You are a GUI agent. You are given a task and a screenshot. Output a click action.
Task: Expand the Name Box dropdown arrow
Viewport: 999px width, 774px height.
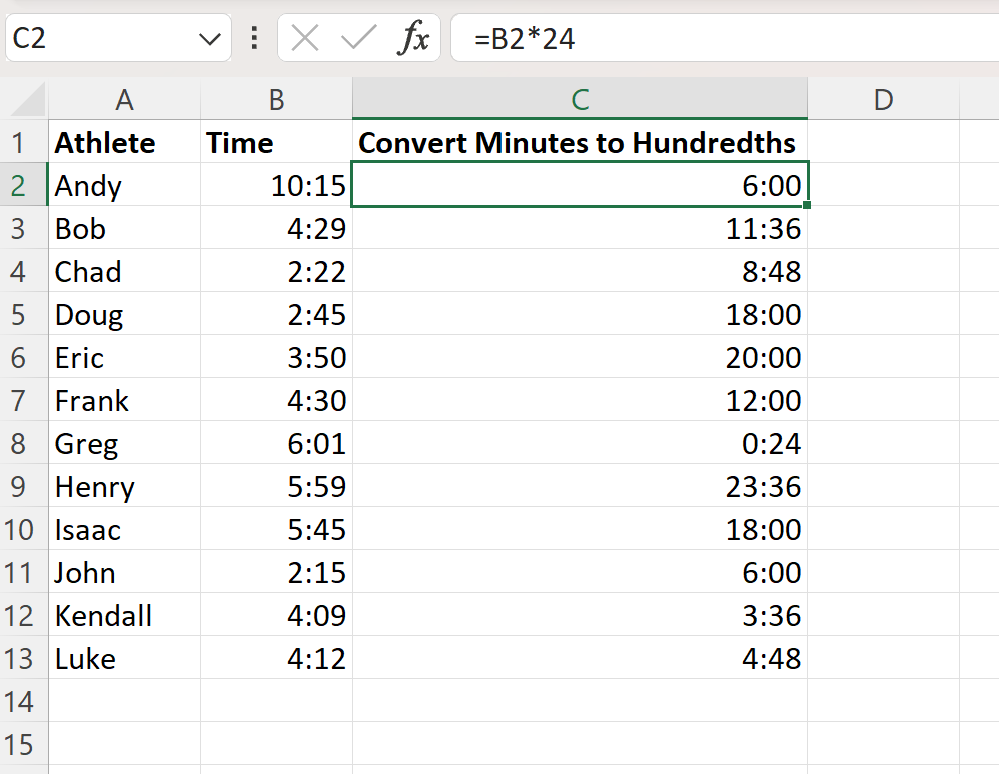[209, 39]
